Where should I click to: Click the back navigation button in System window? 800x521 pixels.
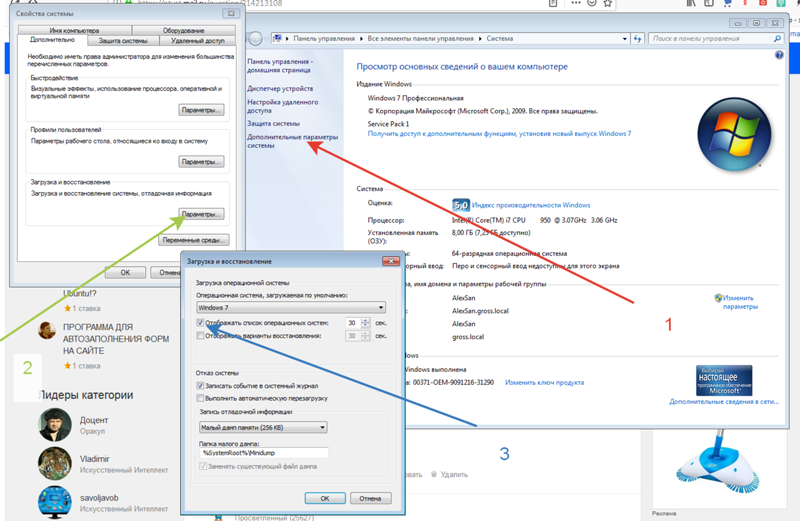[255, 38]
